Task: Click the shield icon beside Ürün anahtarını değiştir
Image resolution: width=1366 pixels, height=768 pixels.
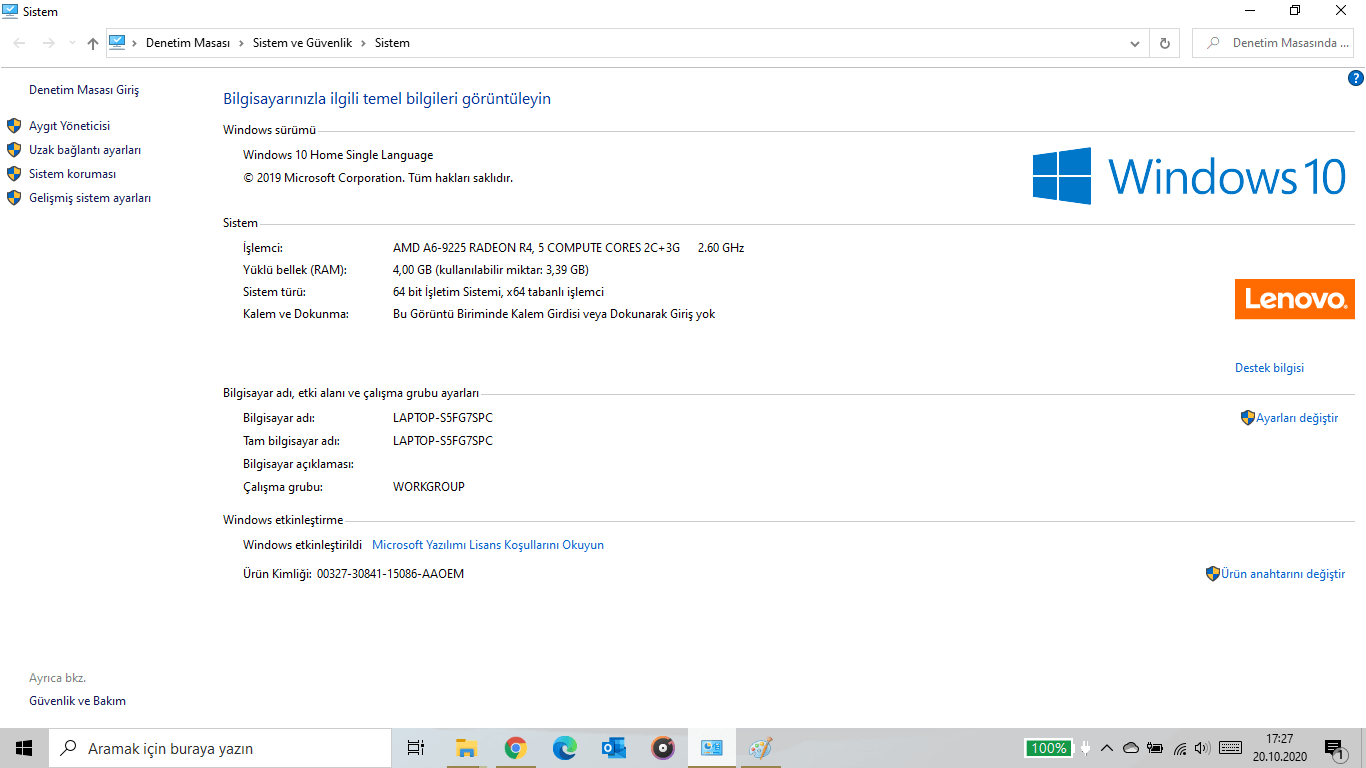Action: tap(1213, 574)
